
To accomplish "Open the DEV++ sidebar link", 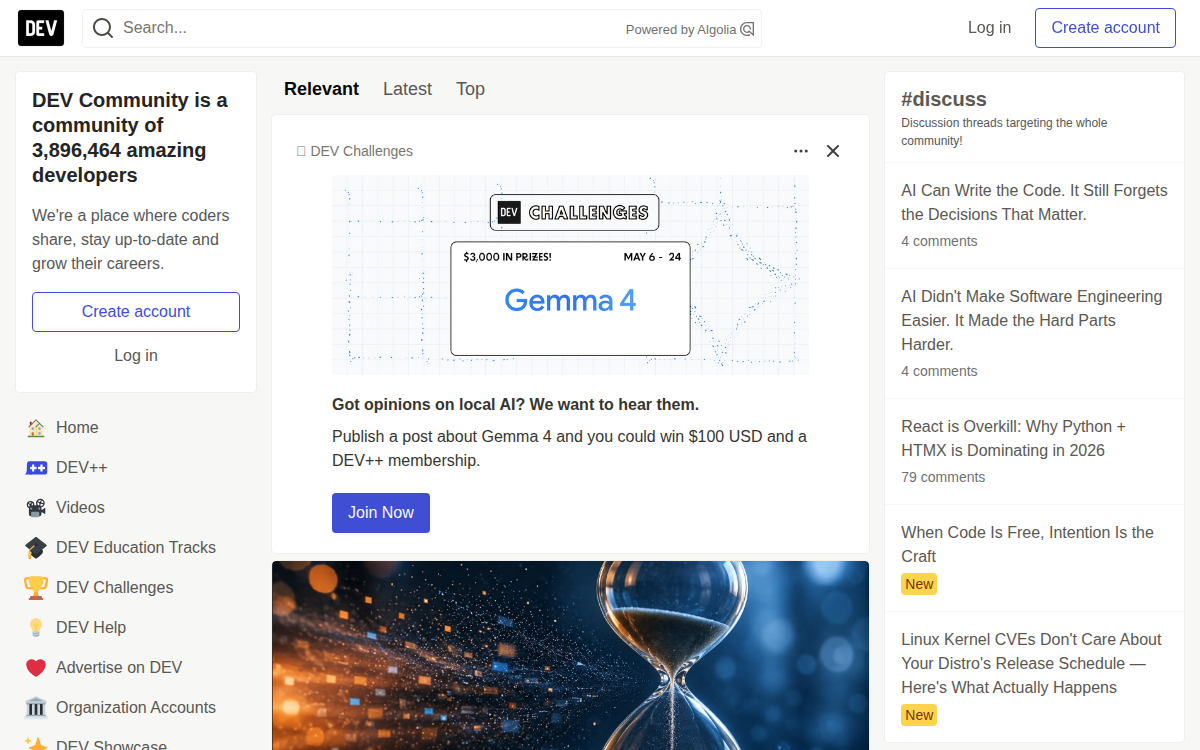I will [136, 468].
